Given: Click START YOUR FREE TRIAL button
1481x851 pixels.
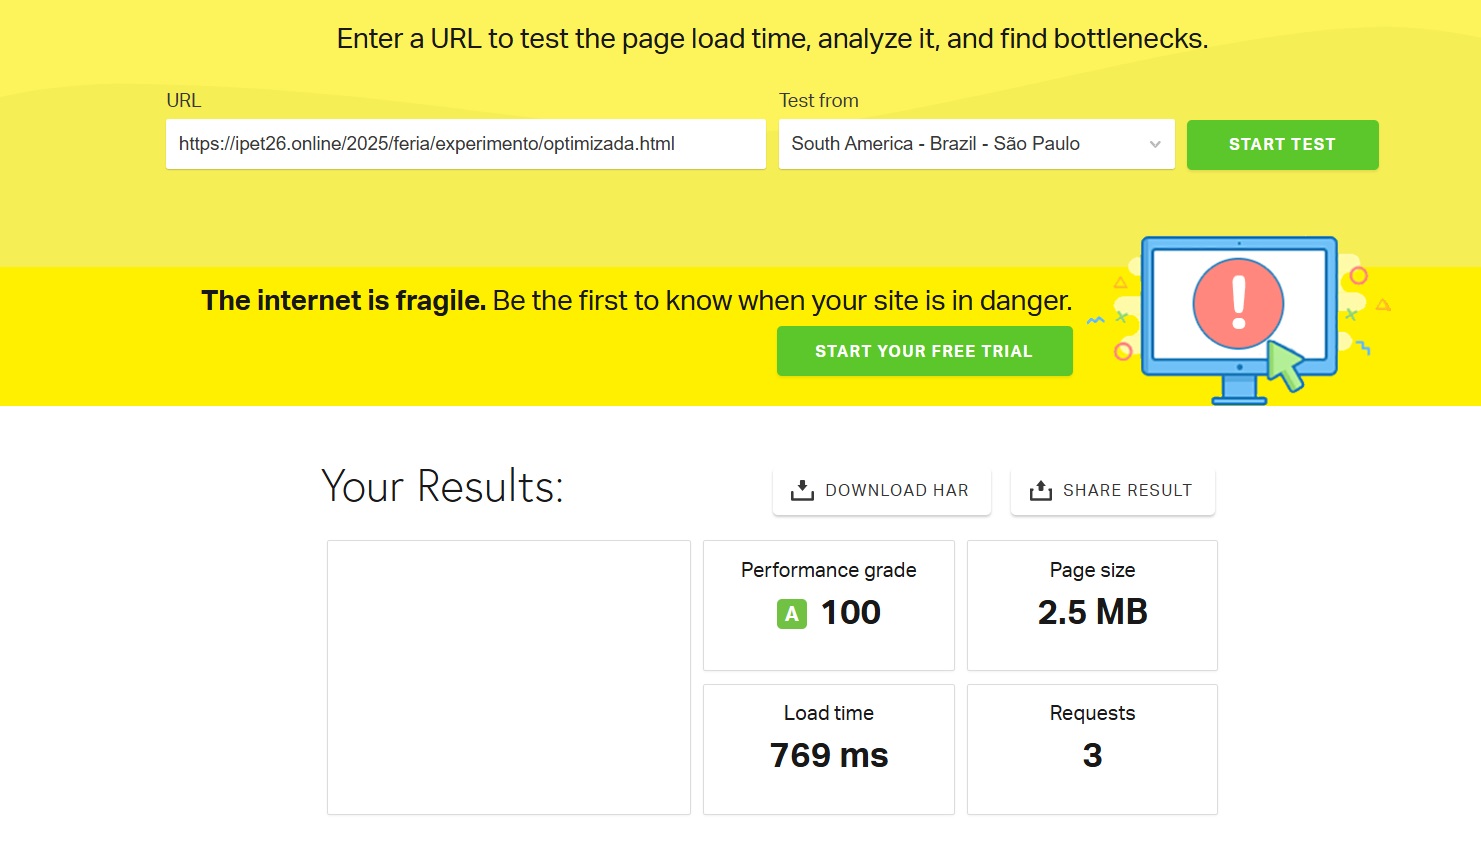Looking at the screenshot, I should [924, 351].
